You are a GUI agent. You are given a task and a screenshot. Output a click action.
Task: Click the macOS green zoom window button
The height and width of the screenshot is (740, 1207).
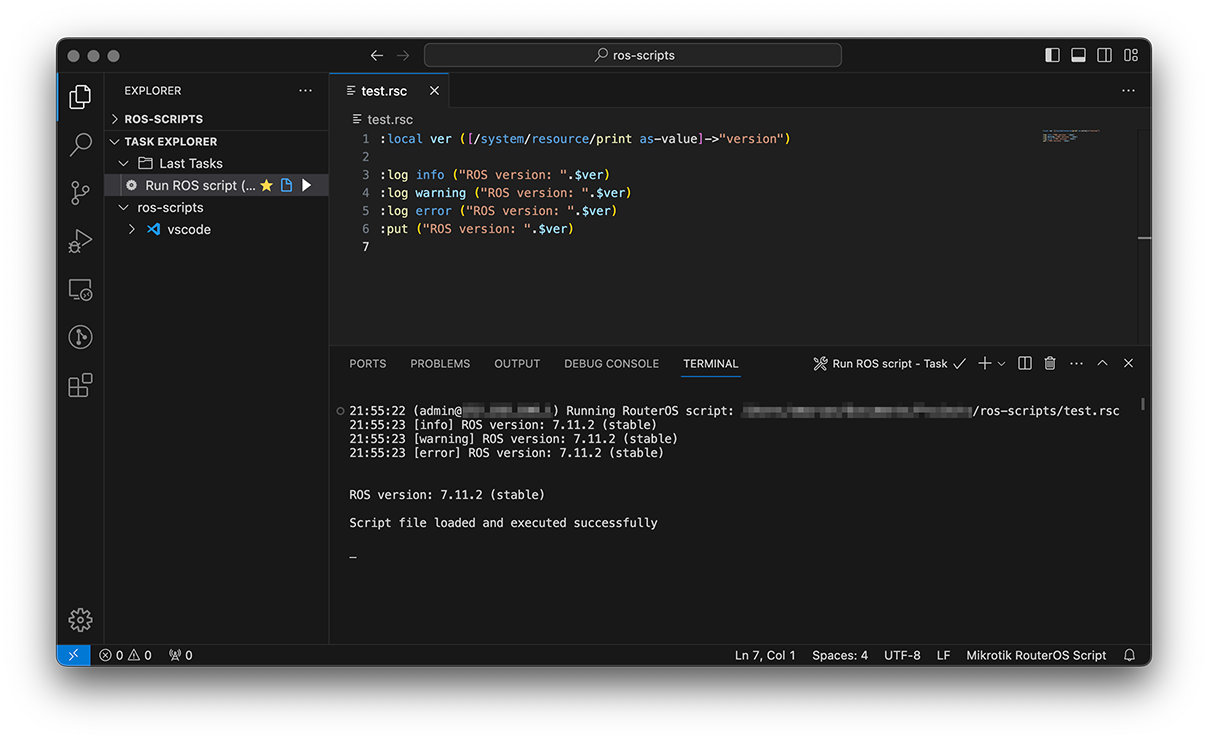tap(113, 56)
